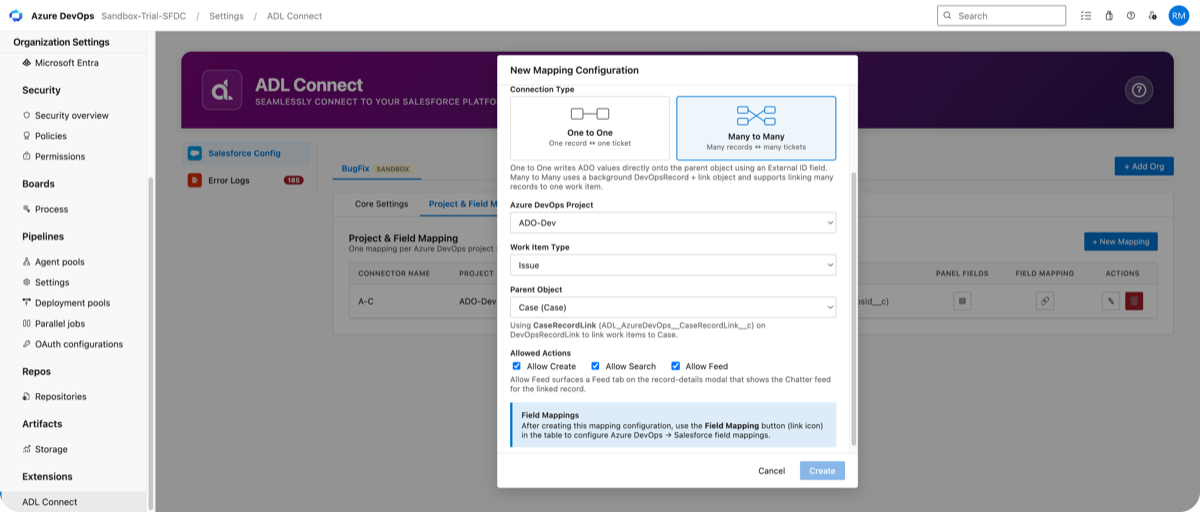Select the One to One connection type
The image size is (1200, 512).
[590, 128]
